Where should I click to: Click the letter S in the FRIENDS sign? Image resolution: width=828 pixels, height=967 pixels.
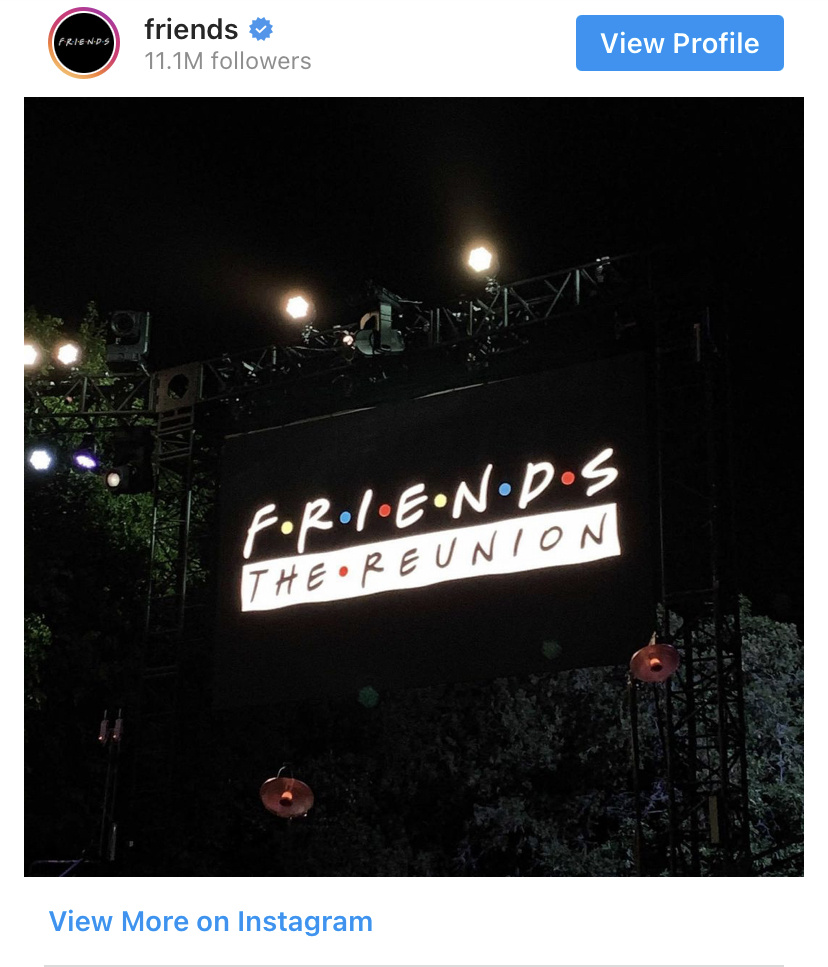point(600,472)
